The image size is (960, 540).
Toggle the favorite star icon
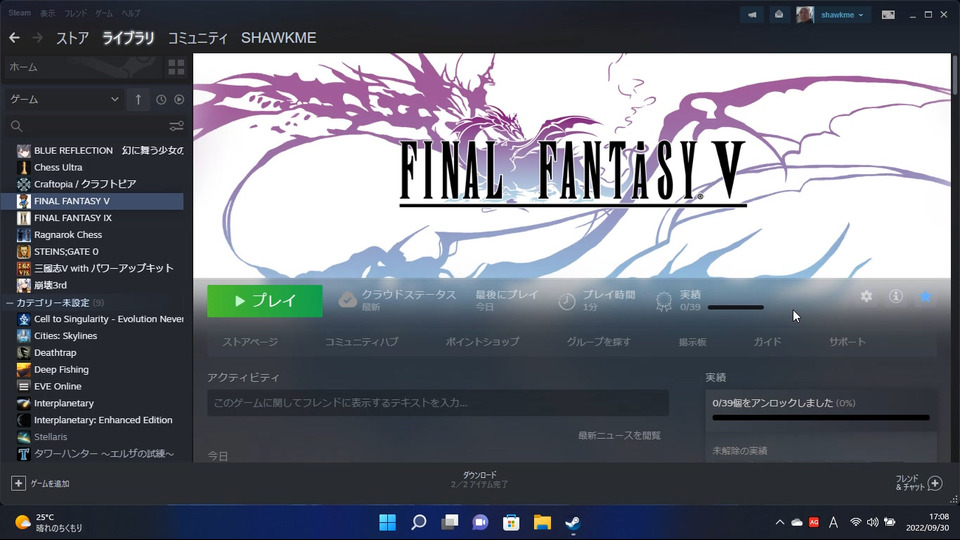pos(925,296)
